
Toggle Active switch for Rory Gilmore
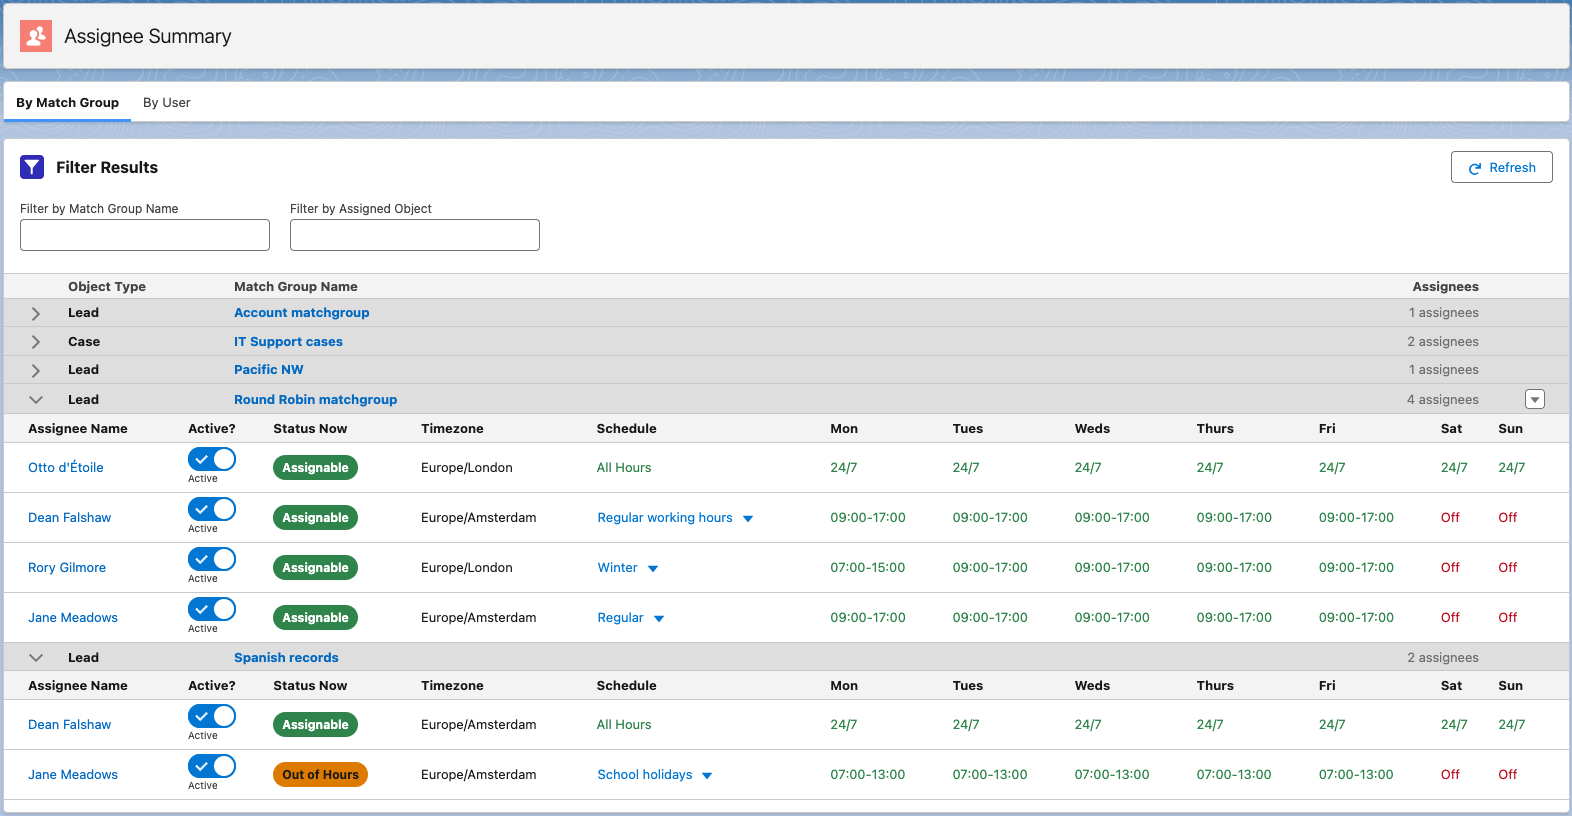point(212,559)
